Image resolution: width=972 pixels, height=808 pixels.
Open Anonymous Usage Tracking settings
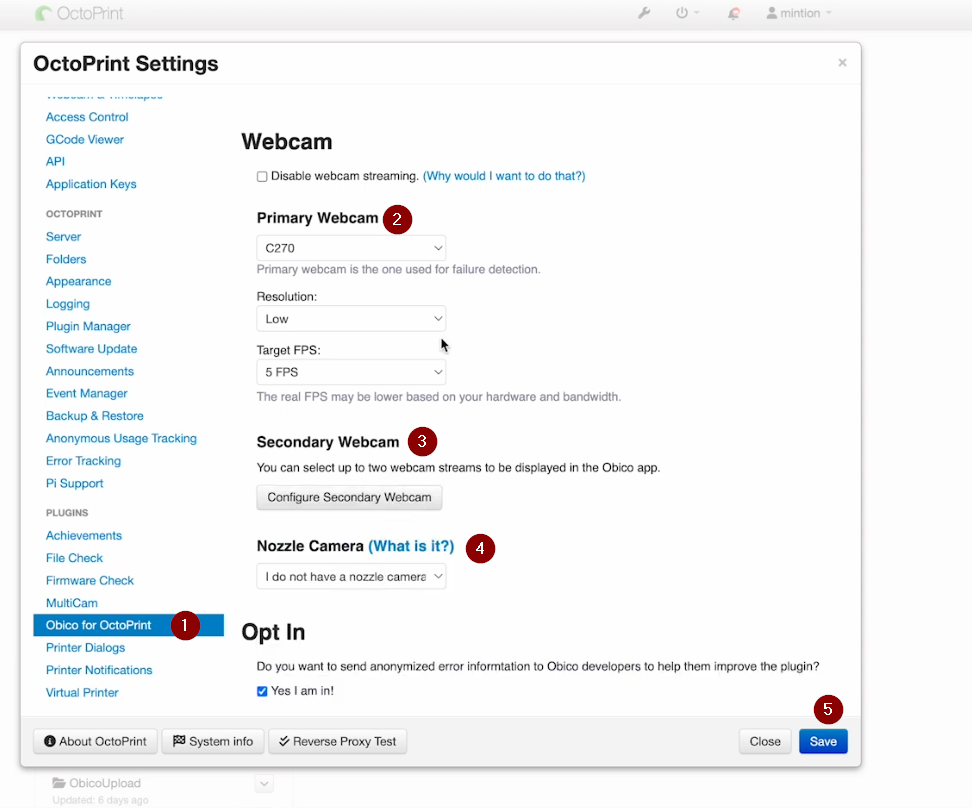click(122, 438)
